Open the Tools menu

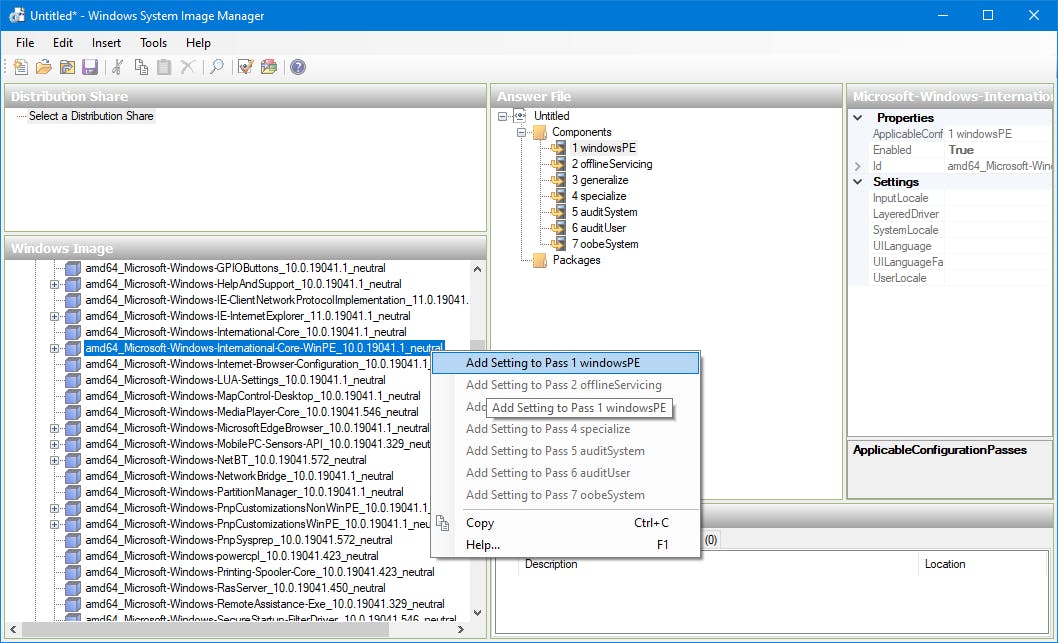click(153, 43)
